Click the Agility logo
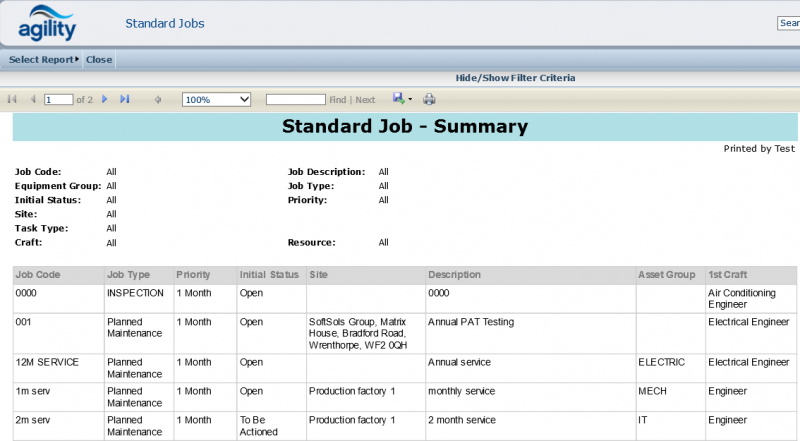Viewport: 800px width, 441px height. [x=48, y=23]
